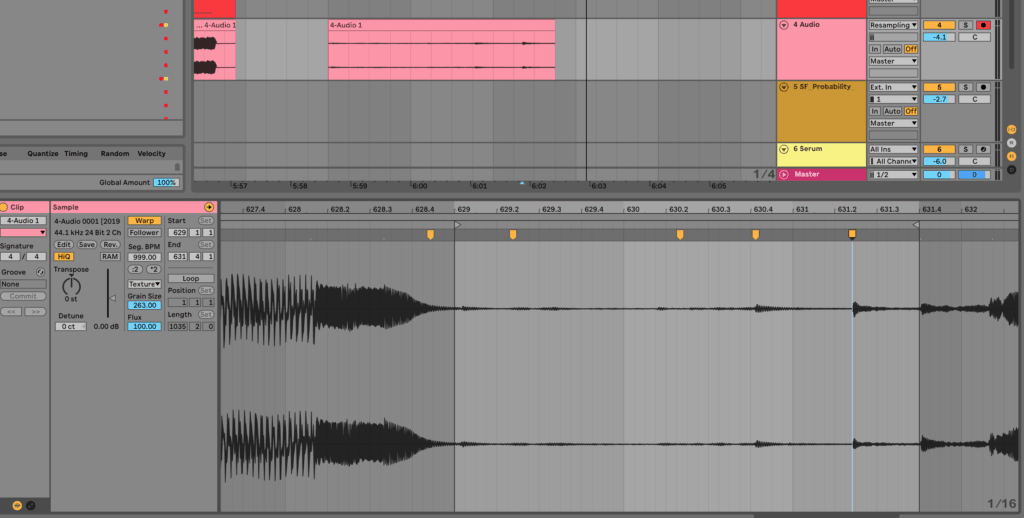Click the Follower button
The width and height of the screenshot is (1024, 518).
(144, 233)
